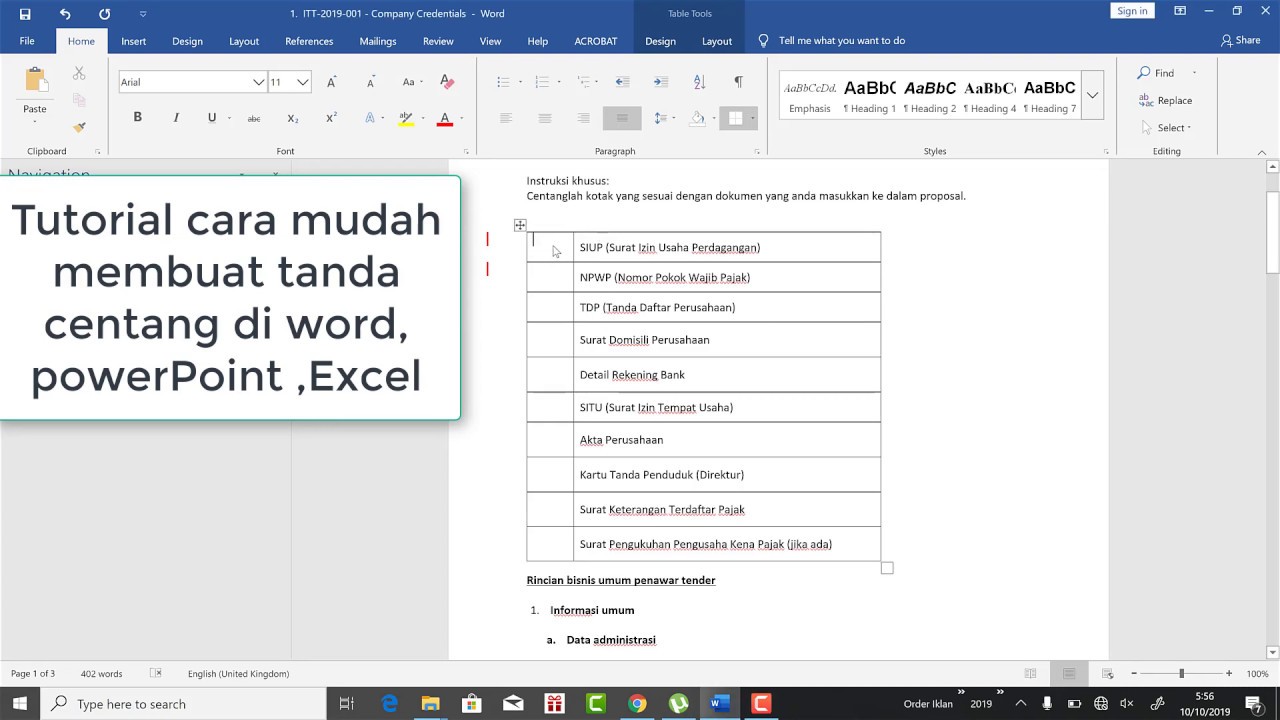This screenshot has width=1280, height=720.
Task: Open the ACROBAT ribbon tab
Action: 596,41
